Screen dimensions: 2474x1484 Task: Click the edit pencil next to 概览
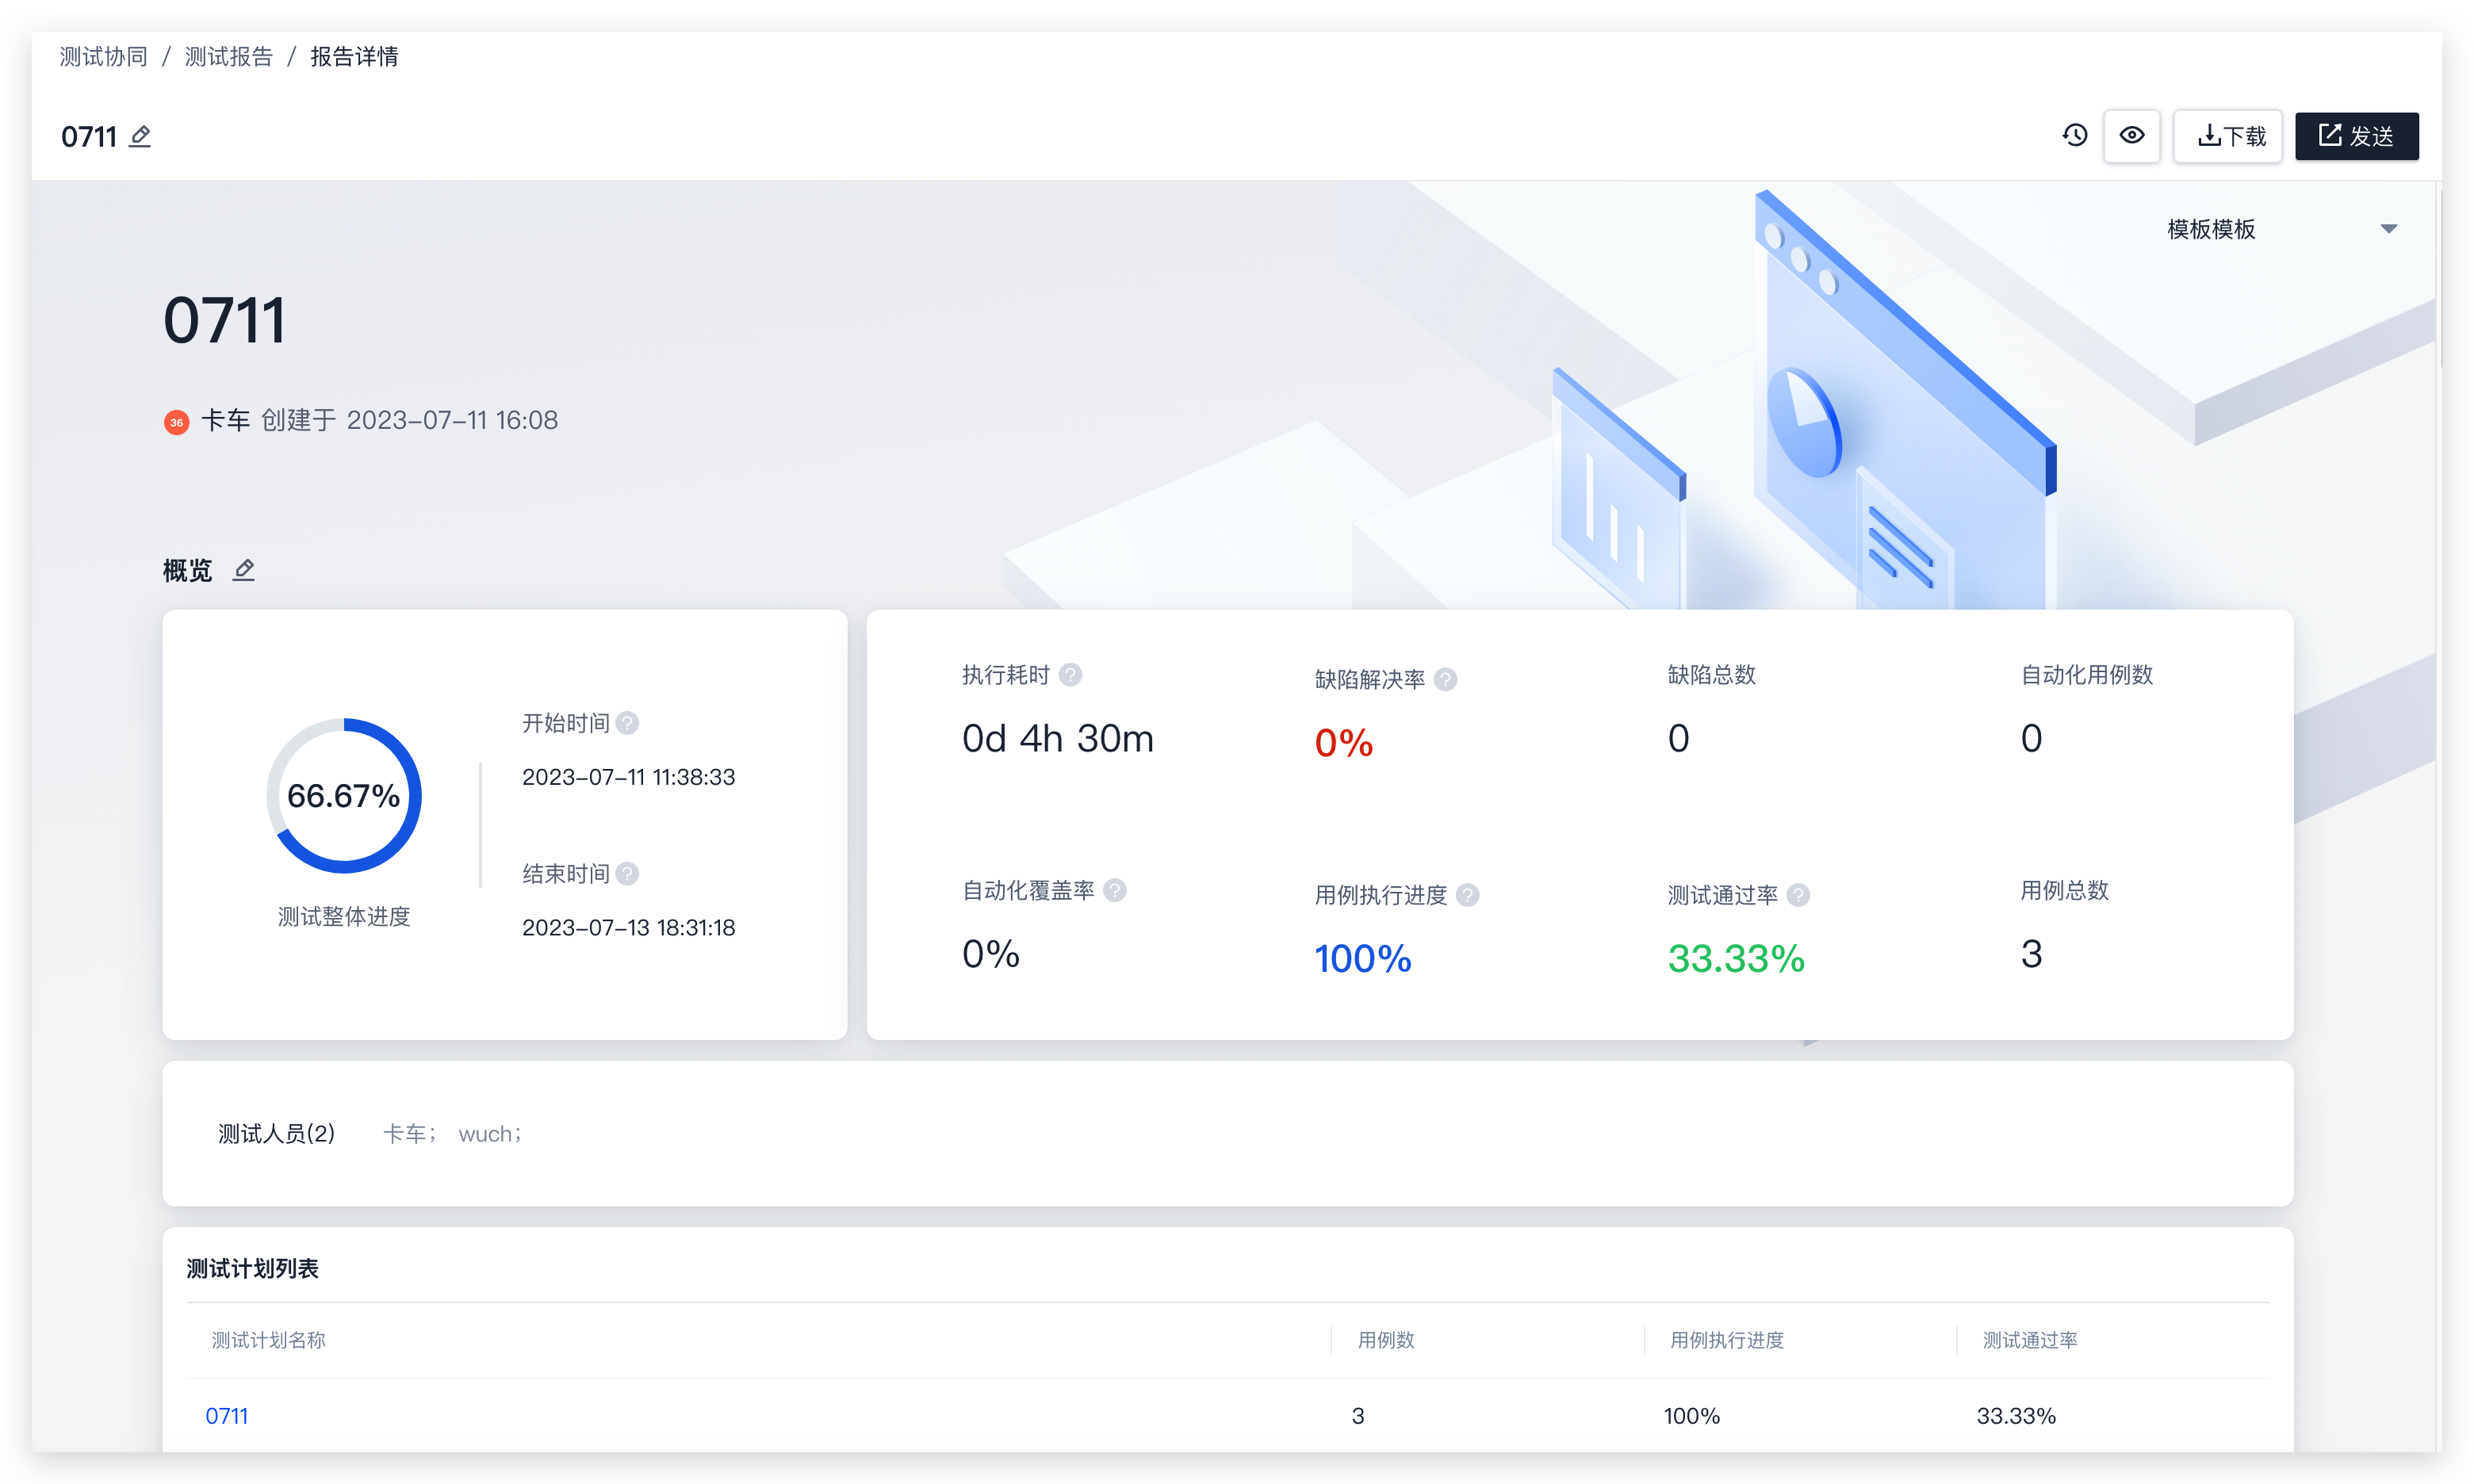(x=244, y=569)
